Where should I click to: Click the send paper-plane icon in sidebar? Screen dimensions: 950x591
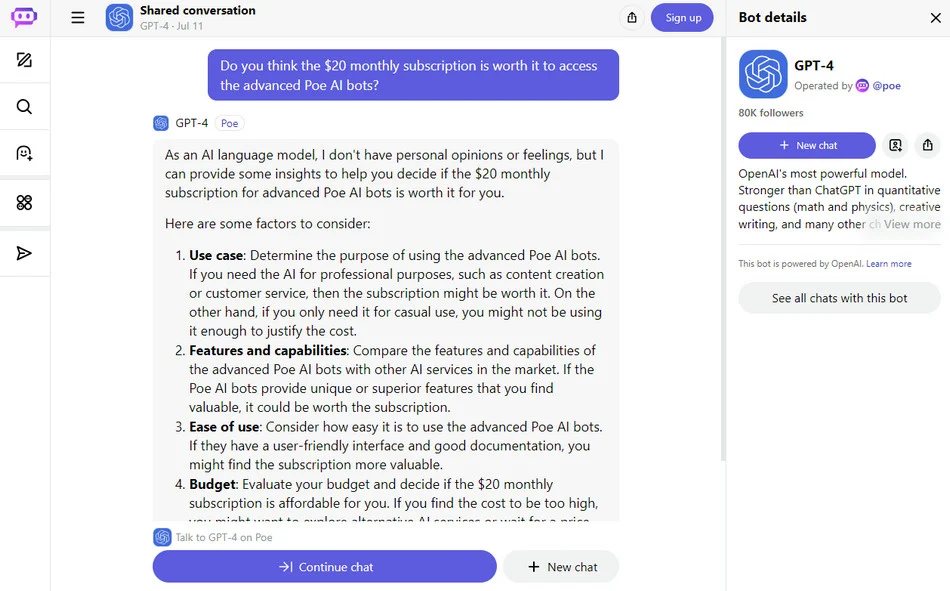(24, 253)
